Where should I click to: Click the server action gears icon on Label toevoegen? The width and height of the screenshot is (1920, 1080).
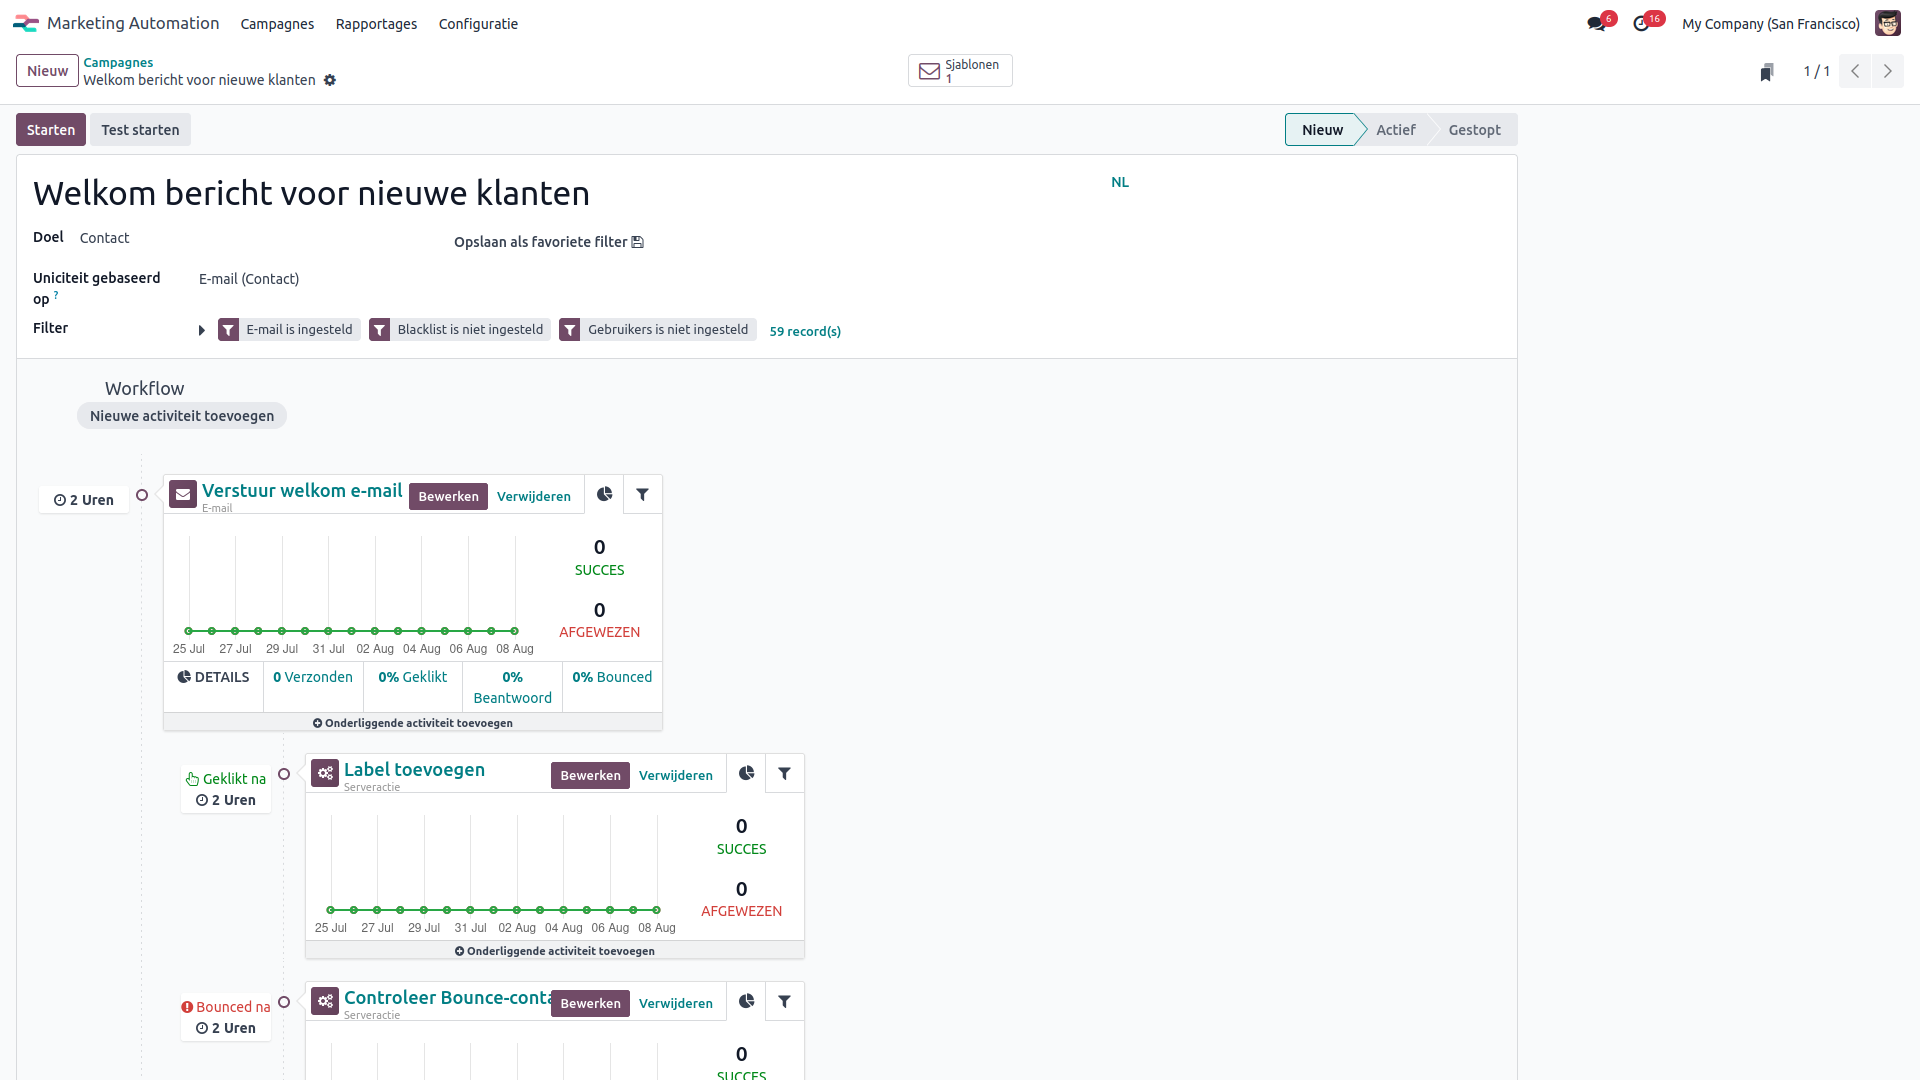point(325,772)
